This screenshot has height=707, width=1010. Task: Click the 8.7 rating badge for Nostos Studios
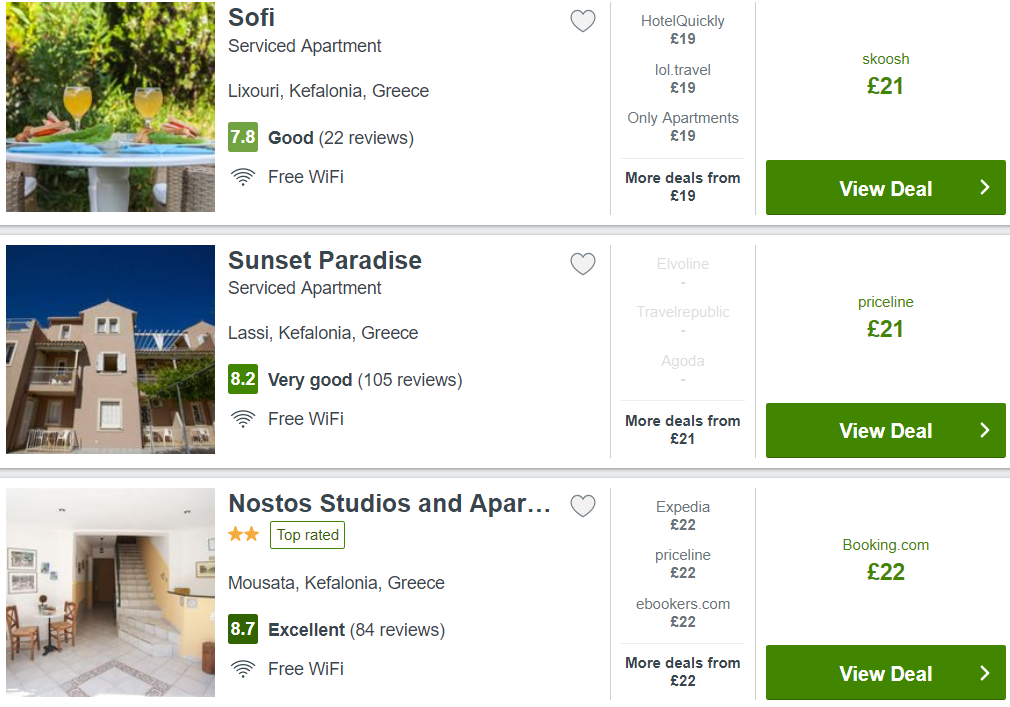click(x=243, y=629)
